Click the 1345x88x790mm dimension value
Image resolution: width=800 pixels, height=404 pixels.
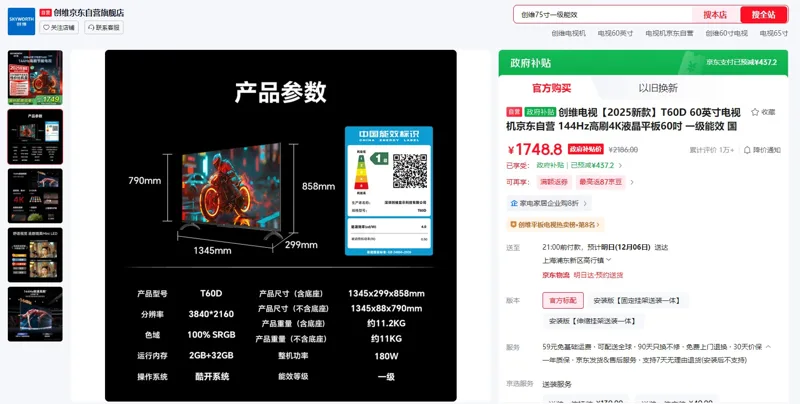pyautogui.click(x=386, y=309)
